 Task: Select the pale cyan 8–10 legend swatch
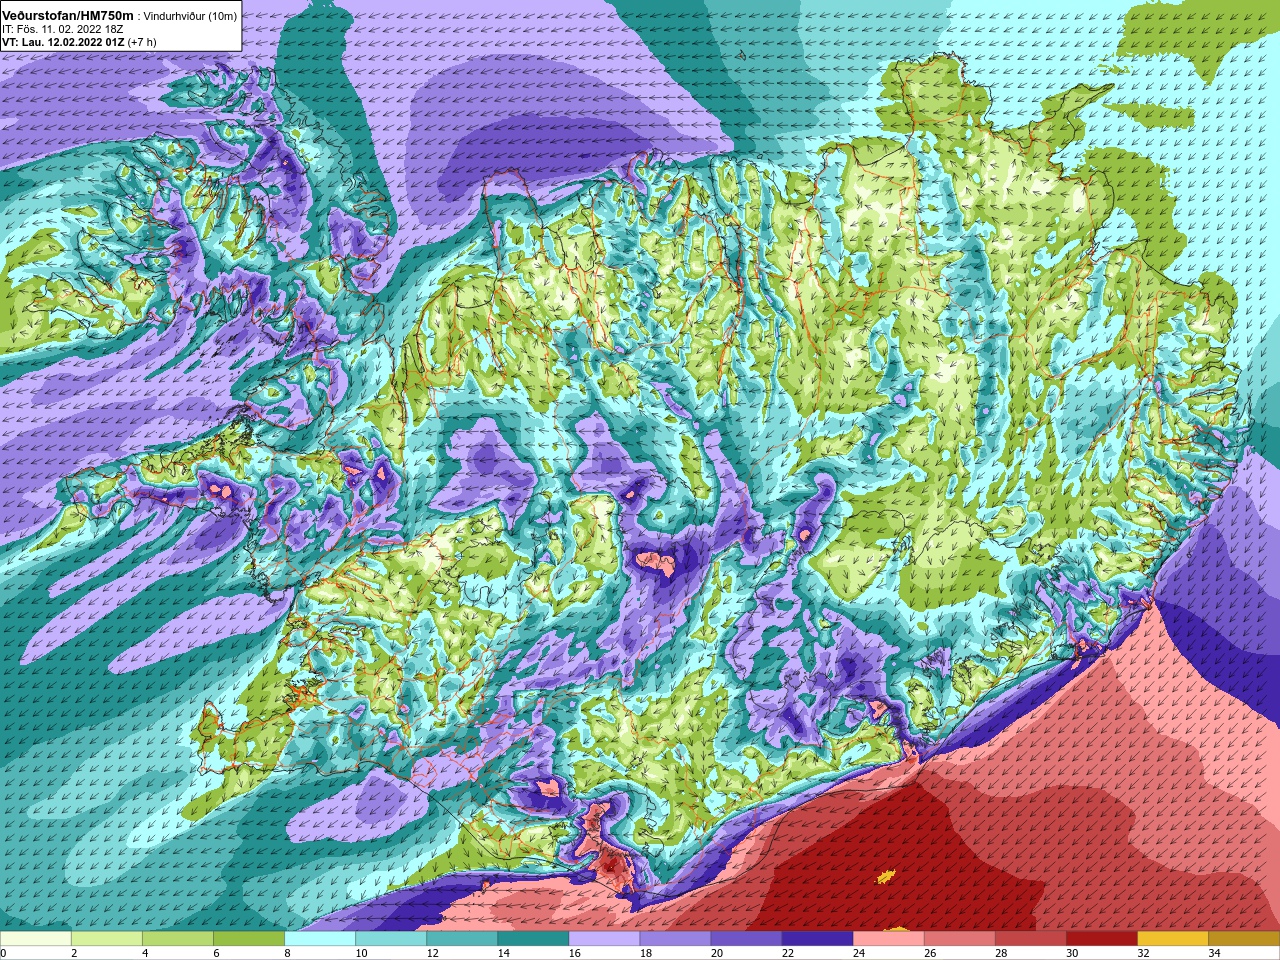[x=320, y=939]
